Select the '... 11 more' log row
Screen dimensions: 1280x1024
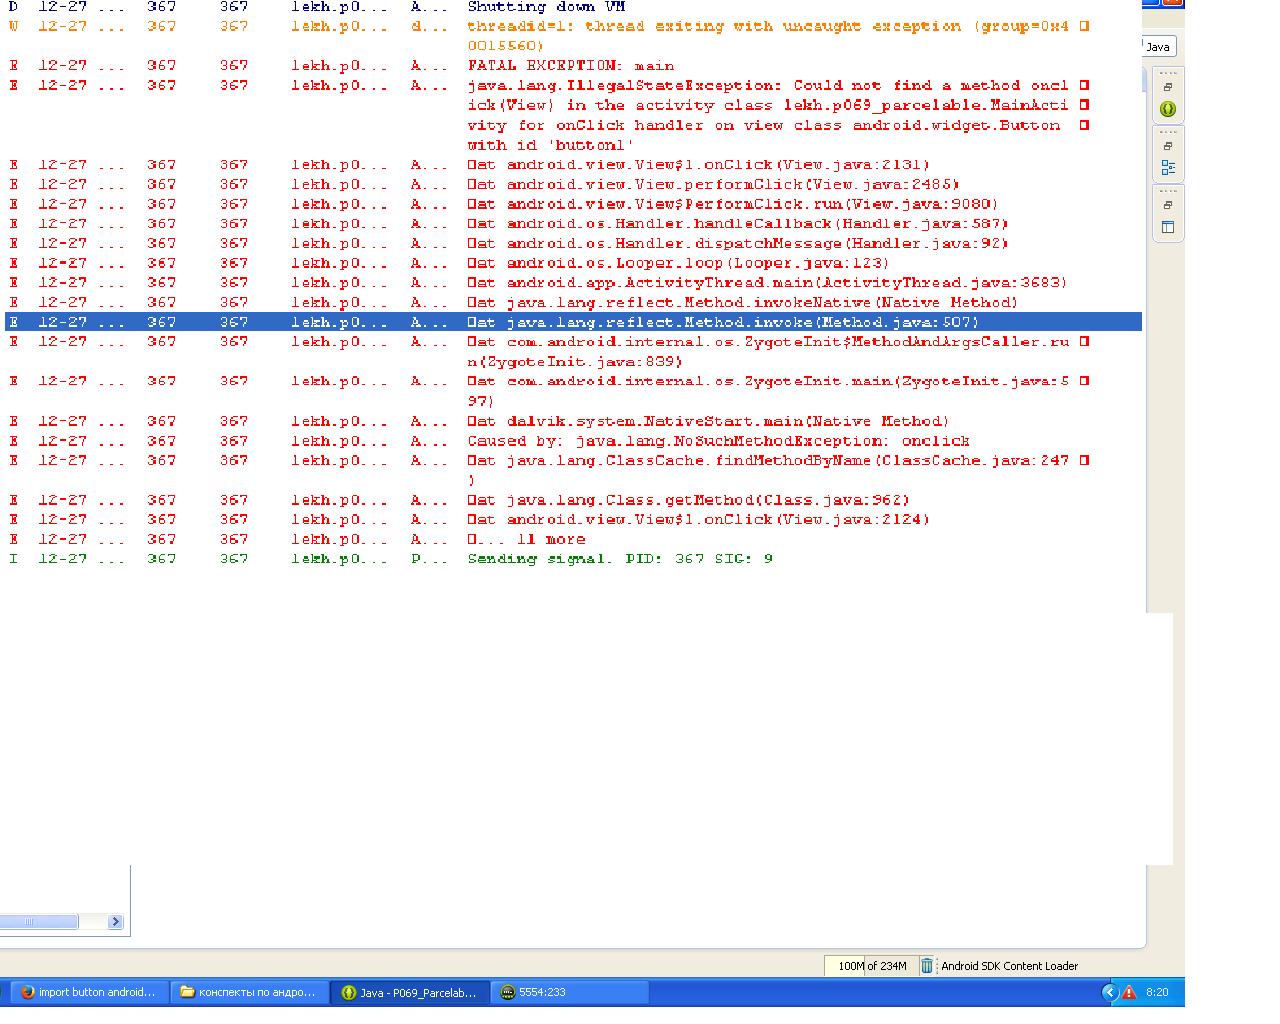pyautogui.click(x=573, y=539)
